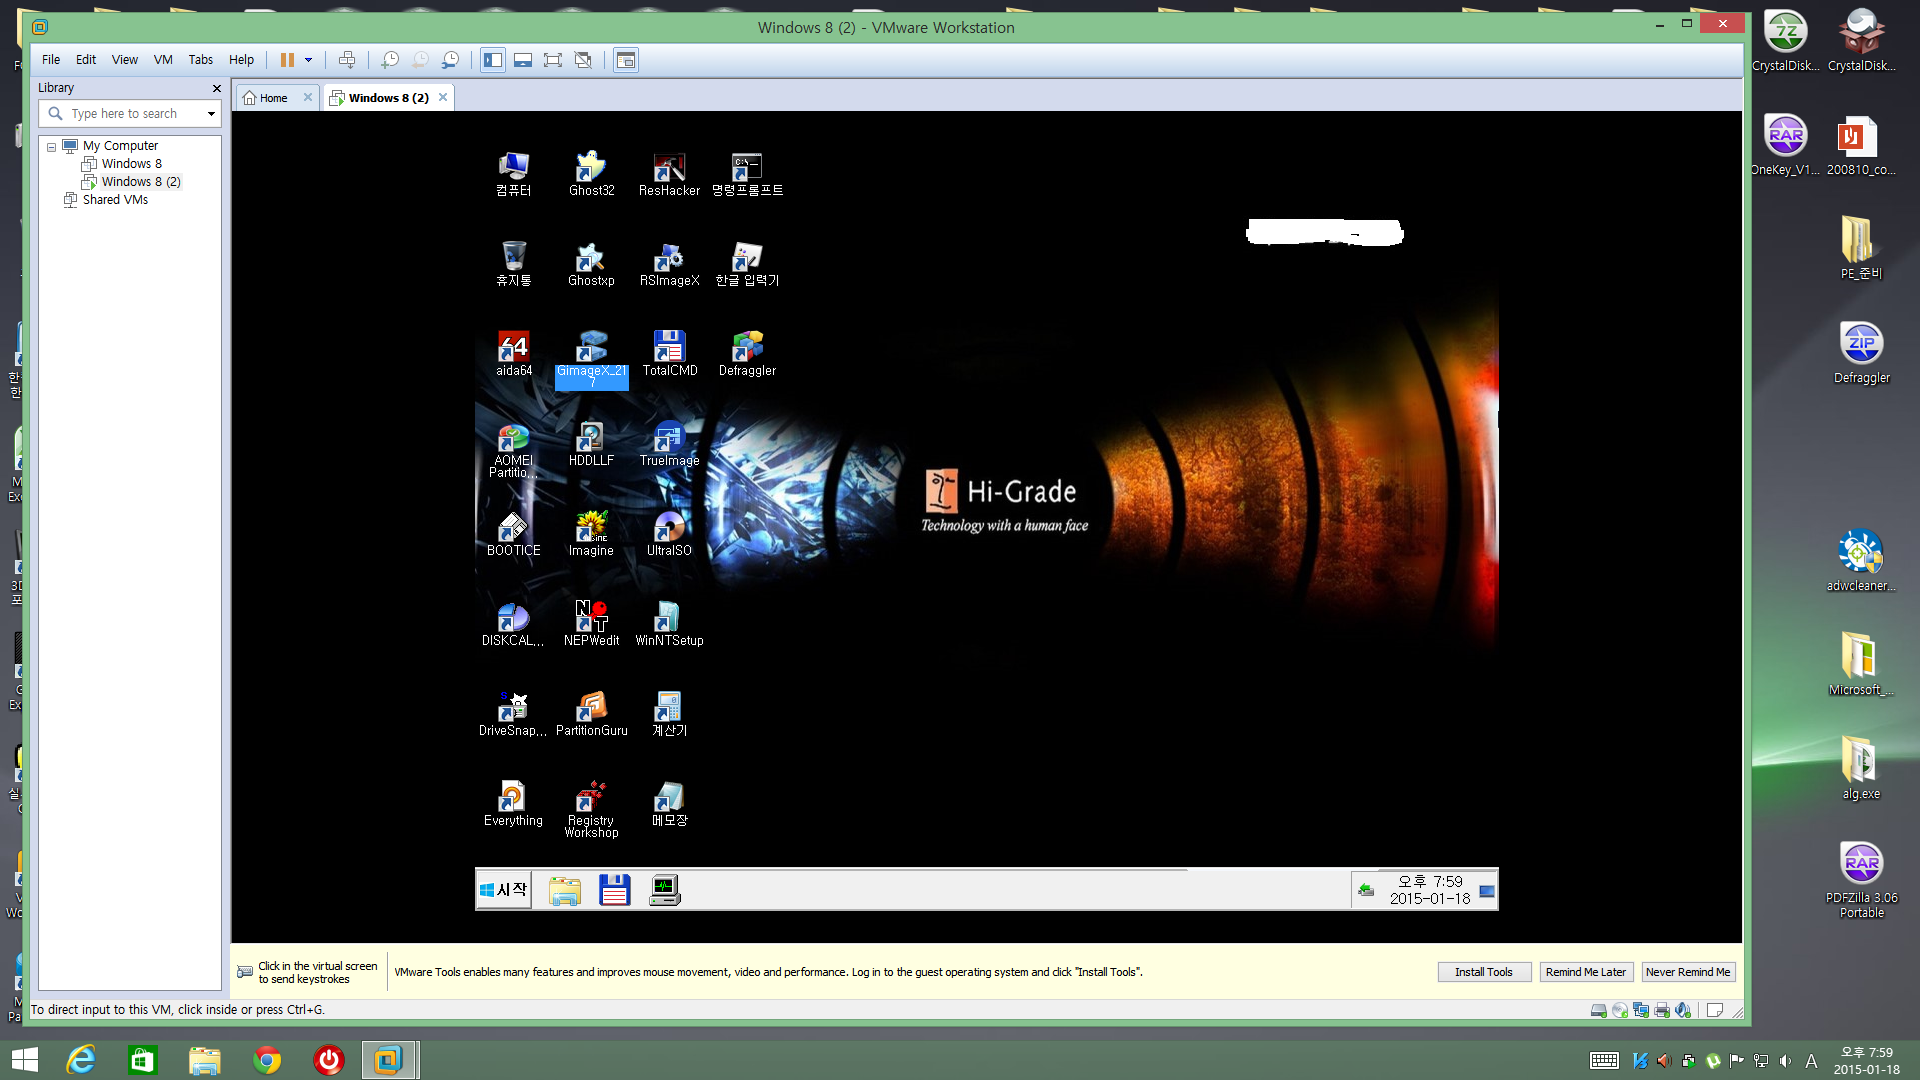Close the Library panel

(216, 88)
